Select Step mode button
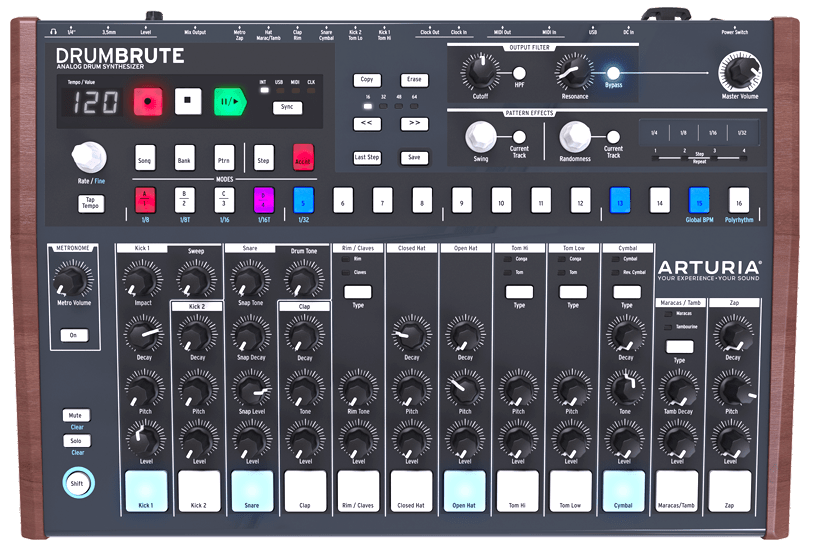 coord(263,158)
